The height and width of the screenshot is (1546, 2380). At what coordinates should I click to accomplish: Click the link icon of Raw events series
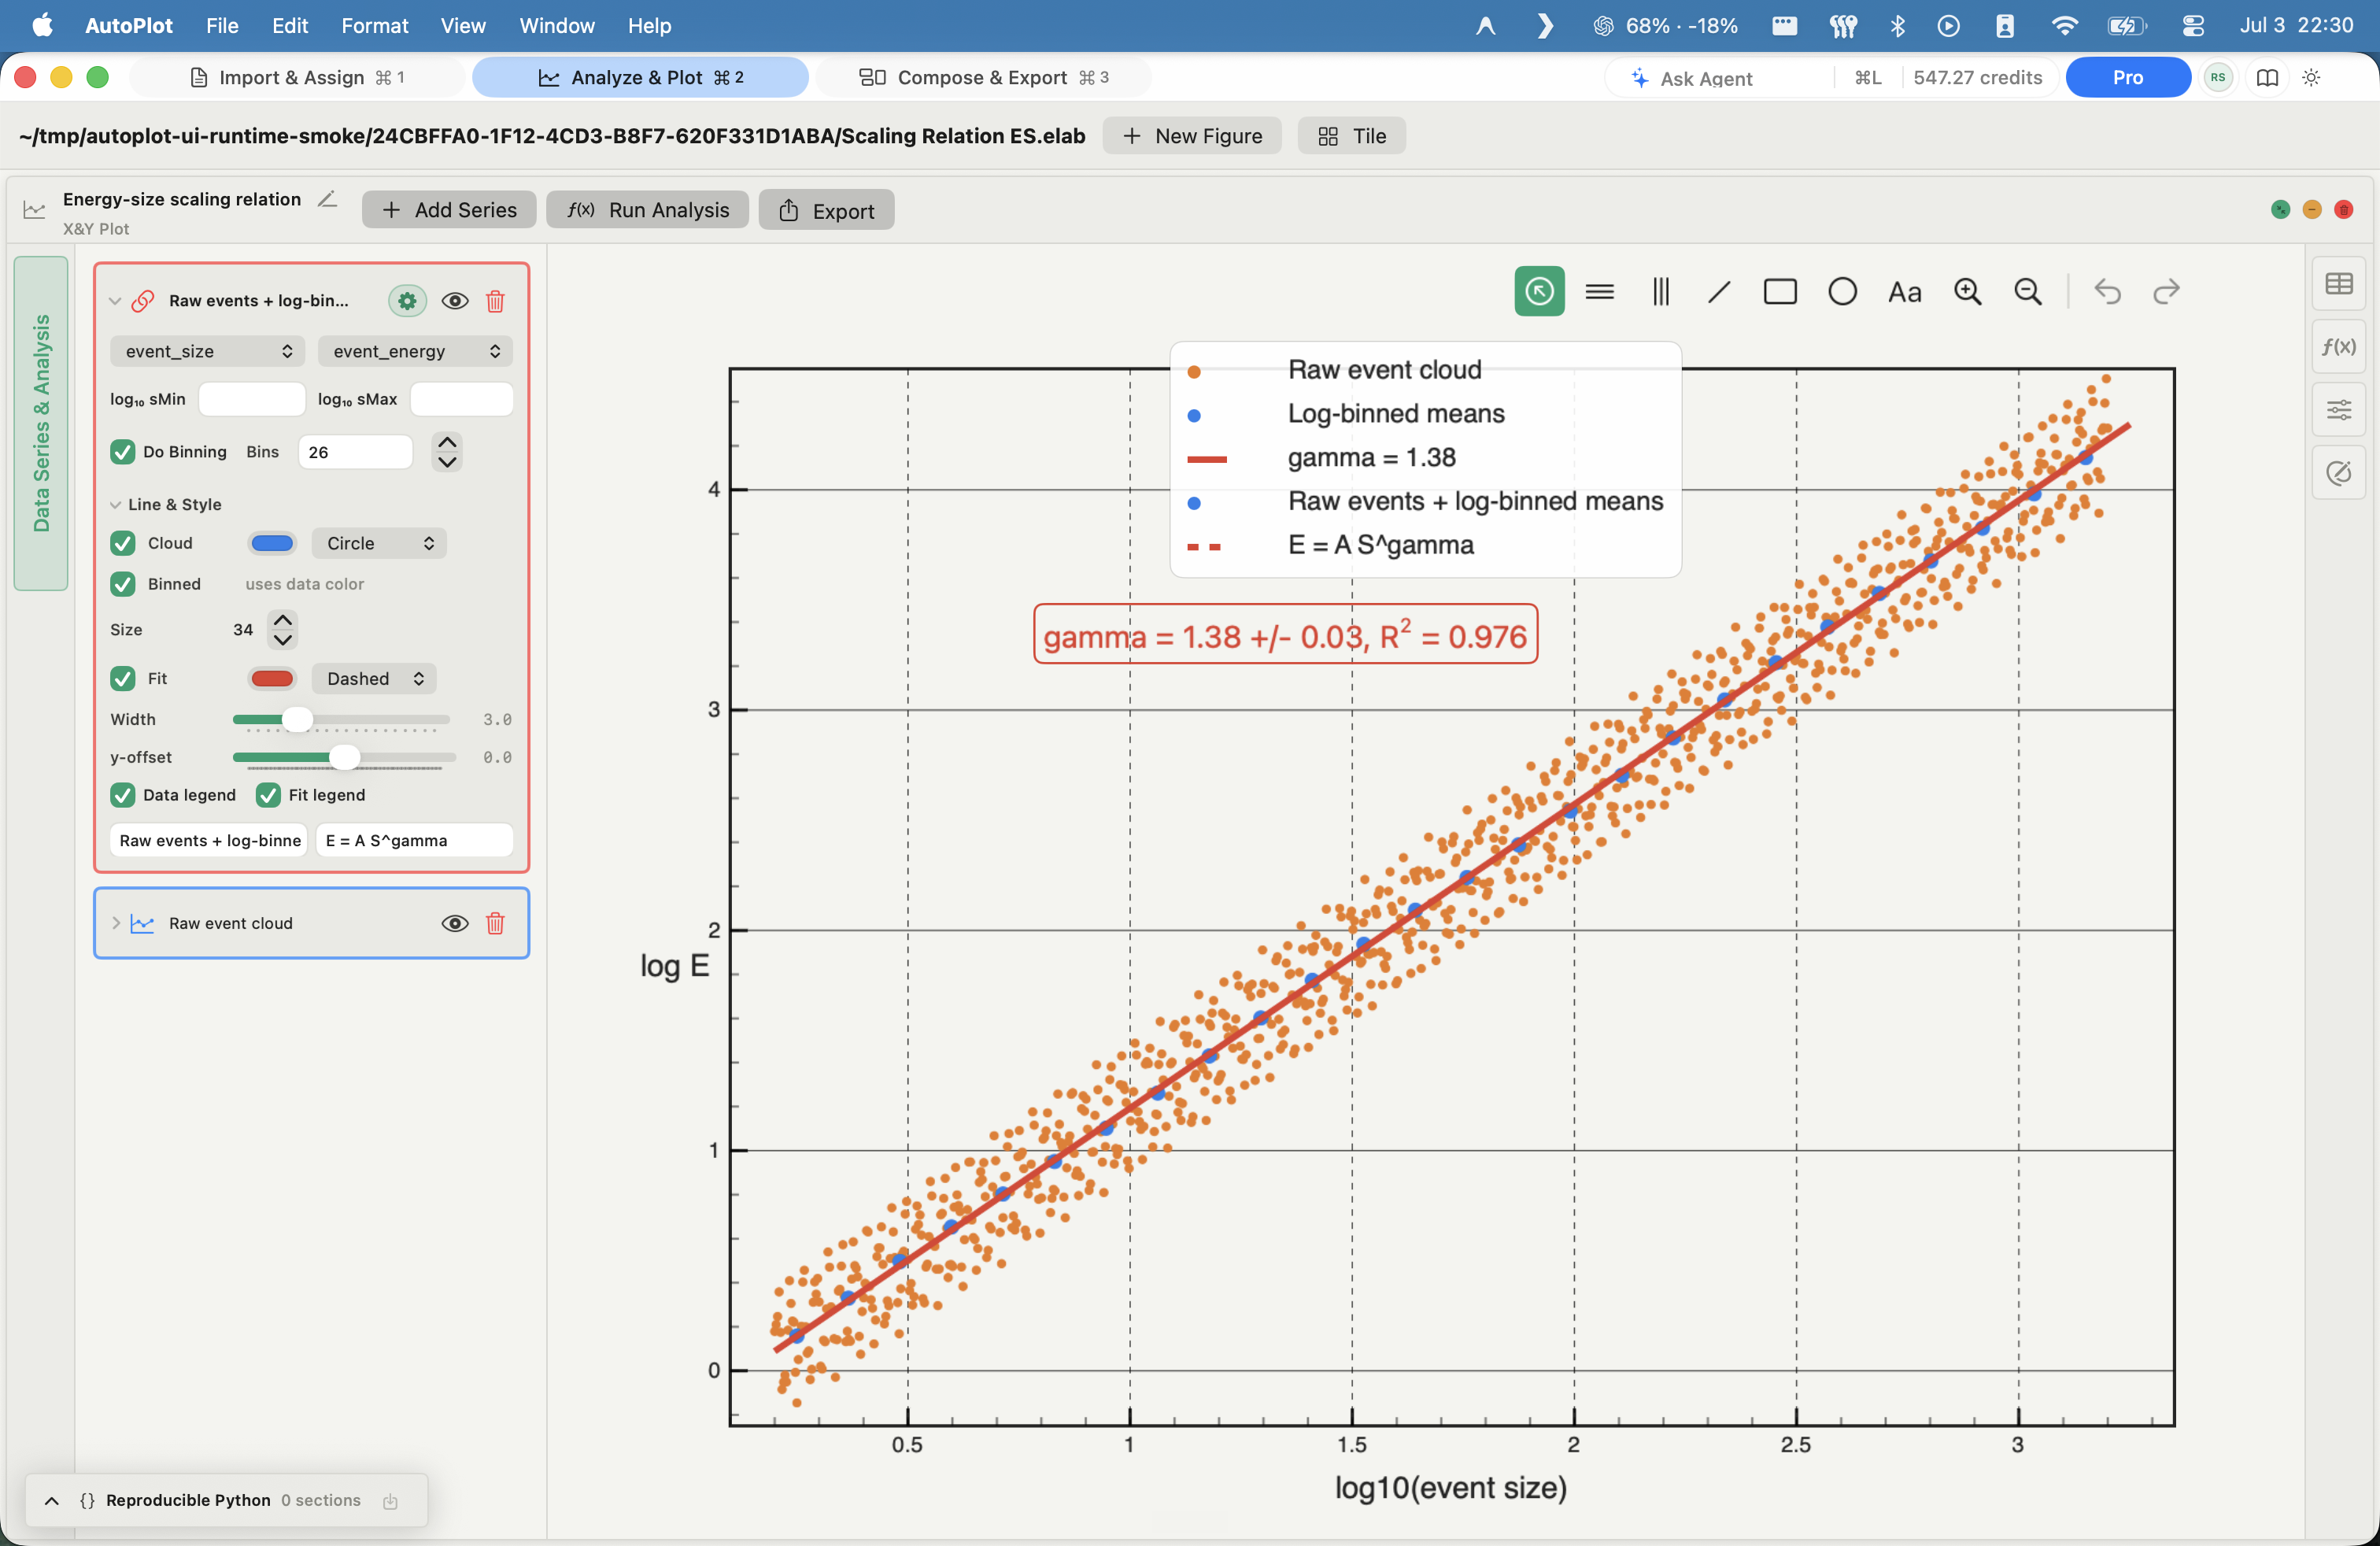click(x=143, y=300)
